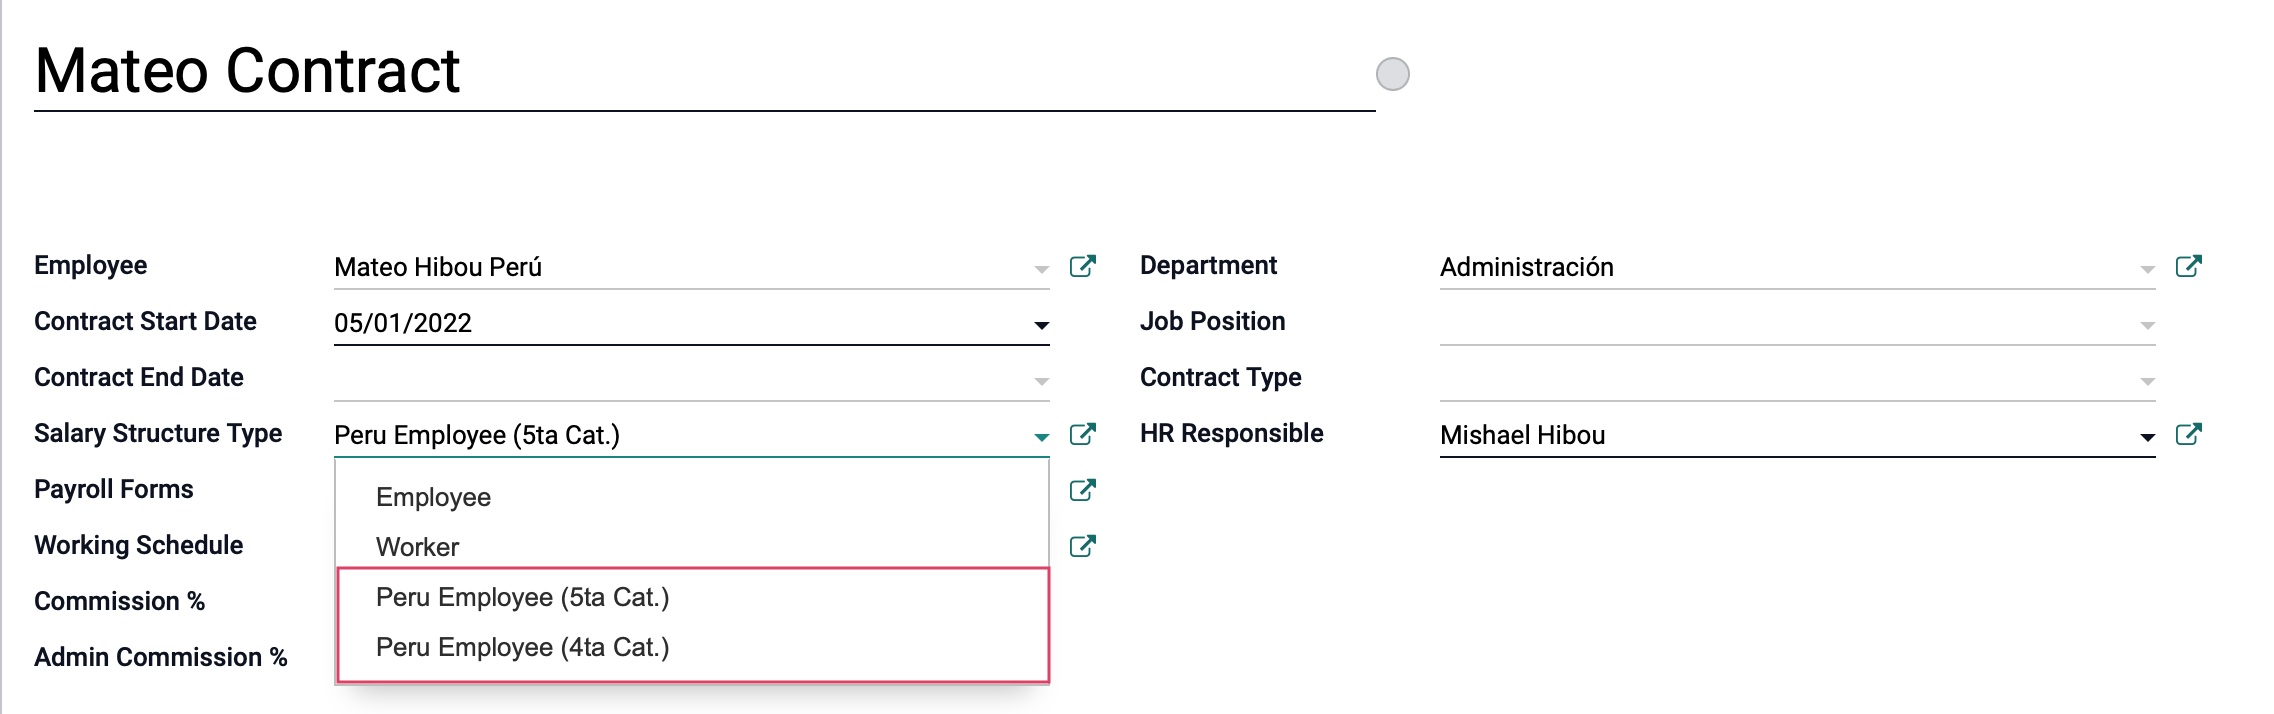Click the Job Position label
Viewport: 2274px width, 714px height.
tap(1213, 321)
